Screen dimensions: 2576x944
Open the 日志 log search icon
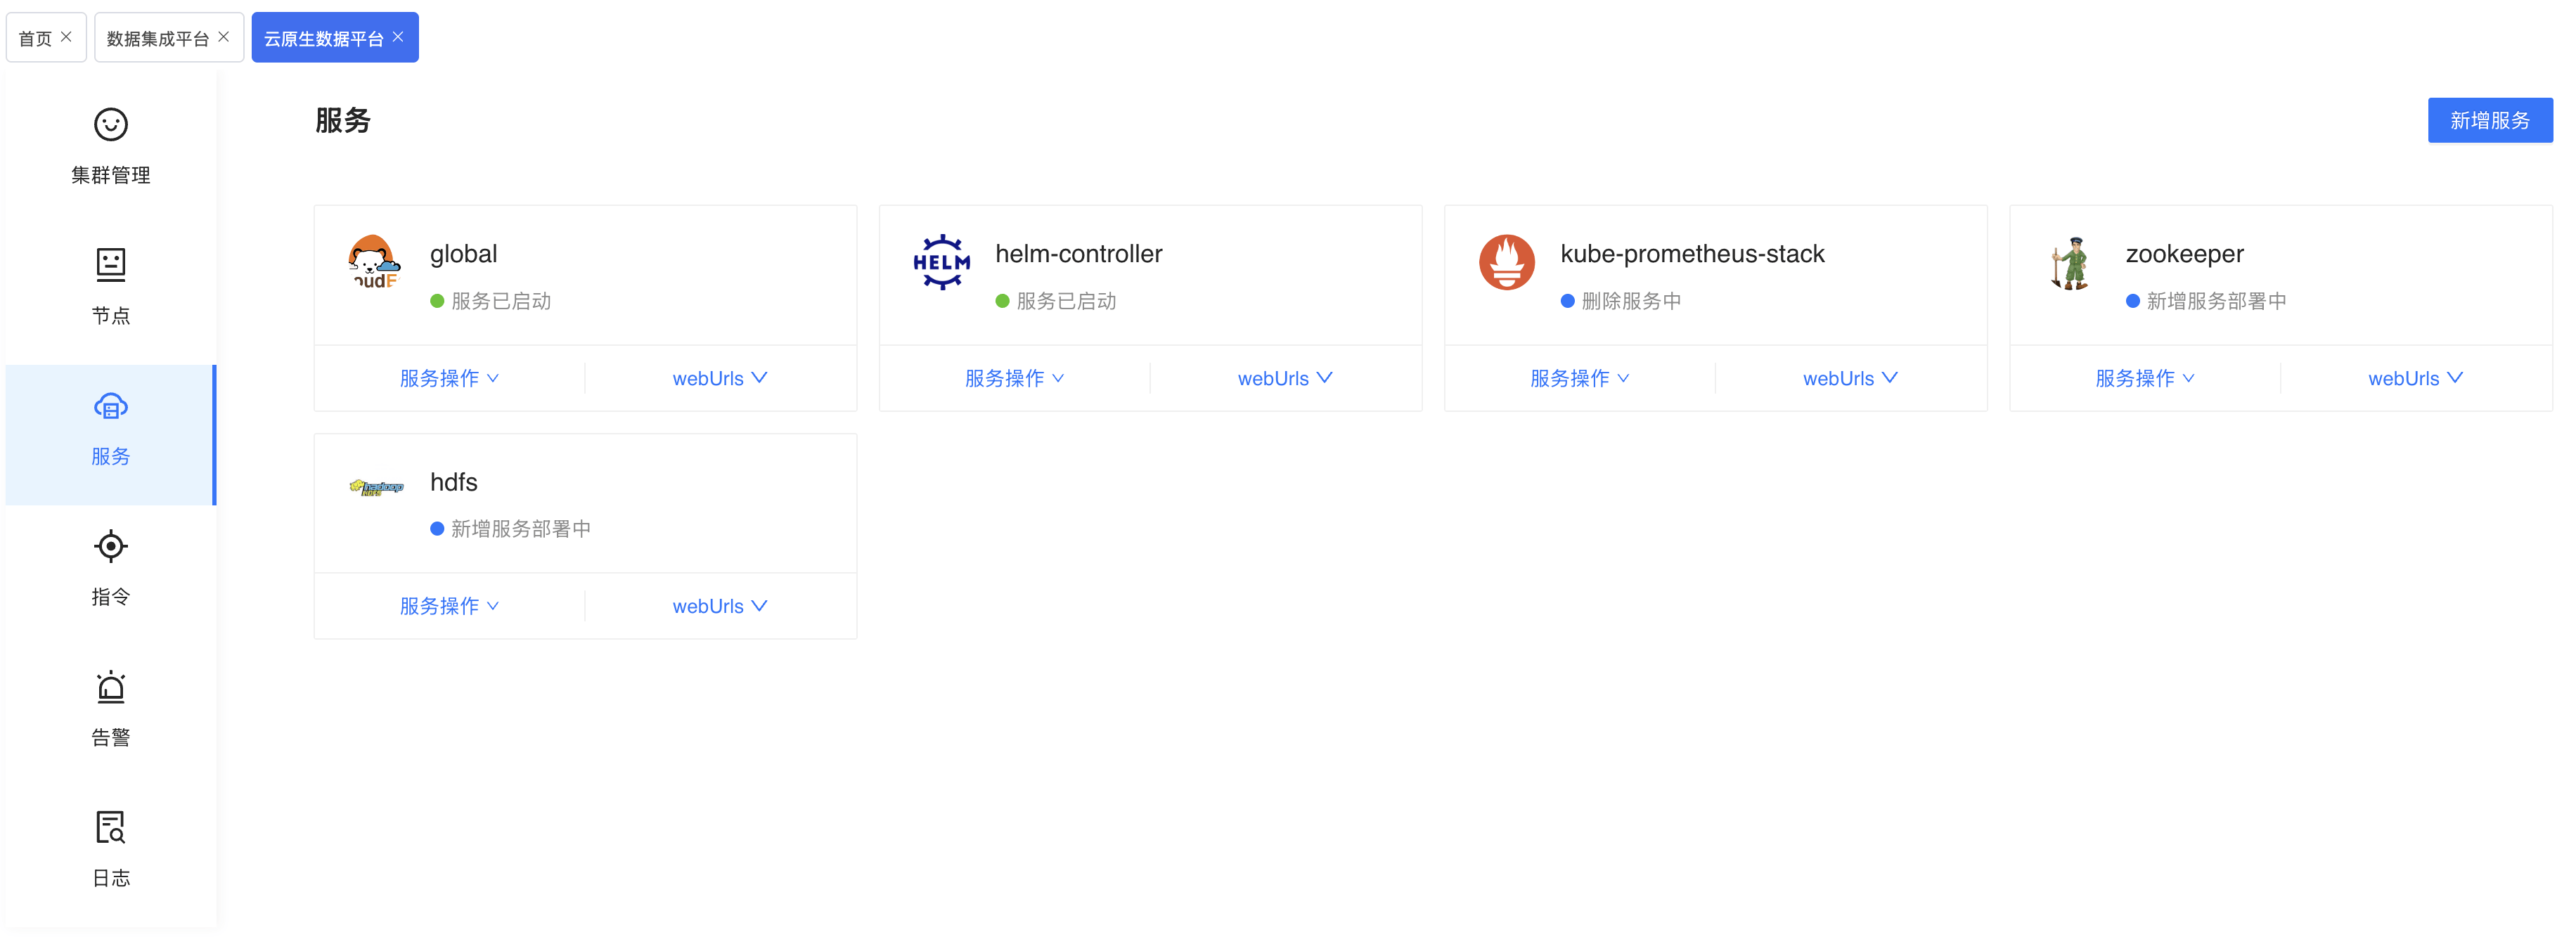click(111, 827)
